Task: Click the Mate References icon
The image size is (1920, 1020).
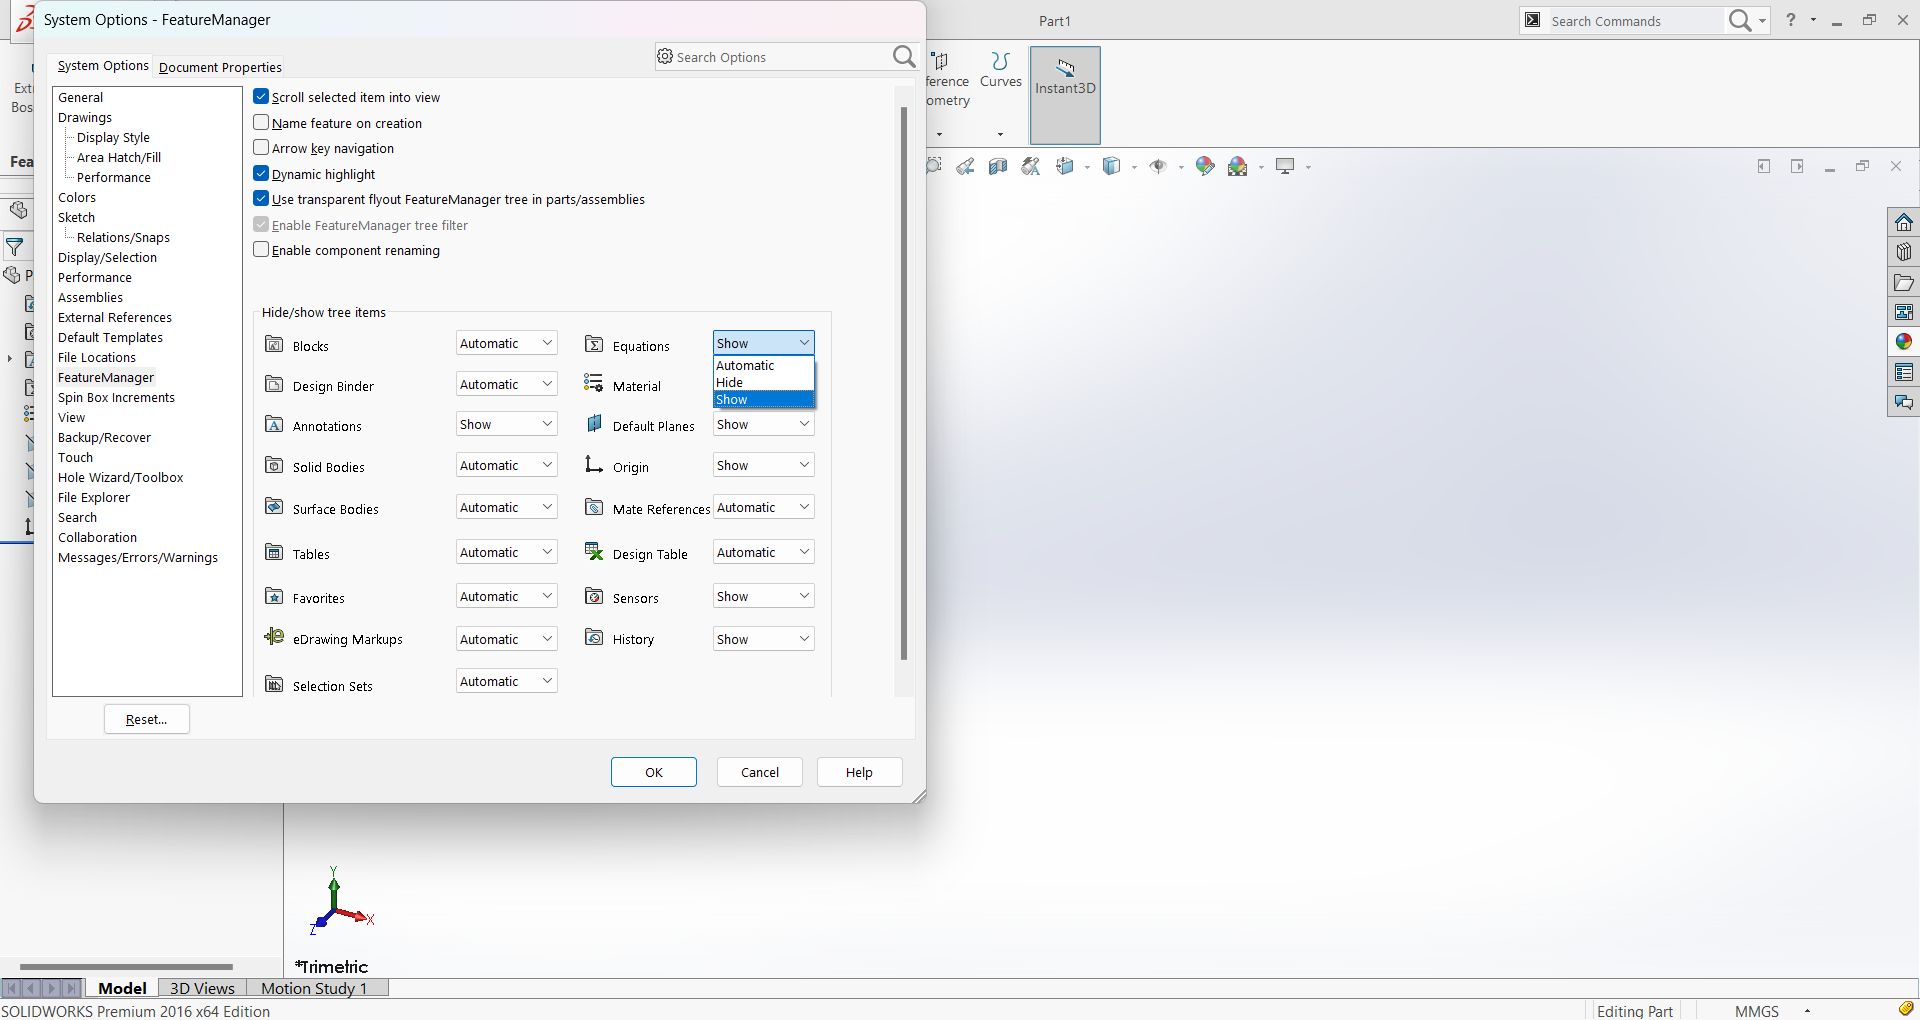Action: point(594,507)
